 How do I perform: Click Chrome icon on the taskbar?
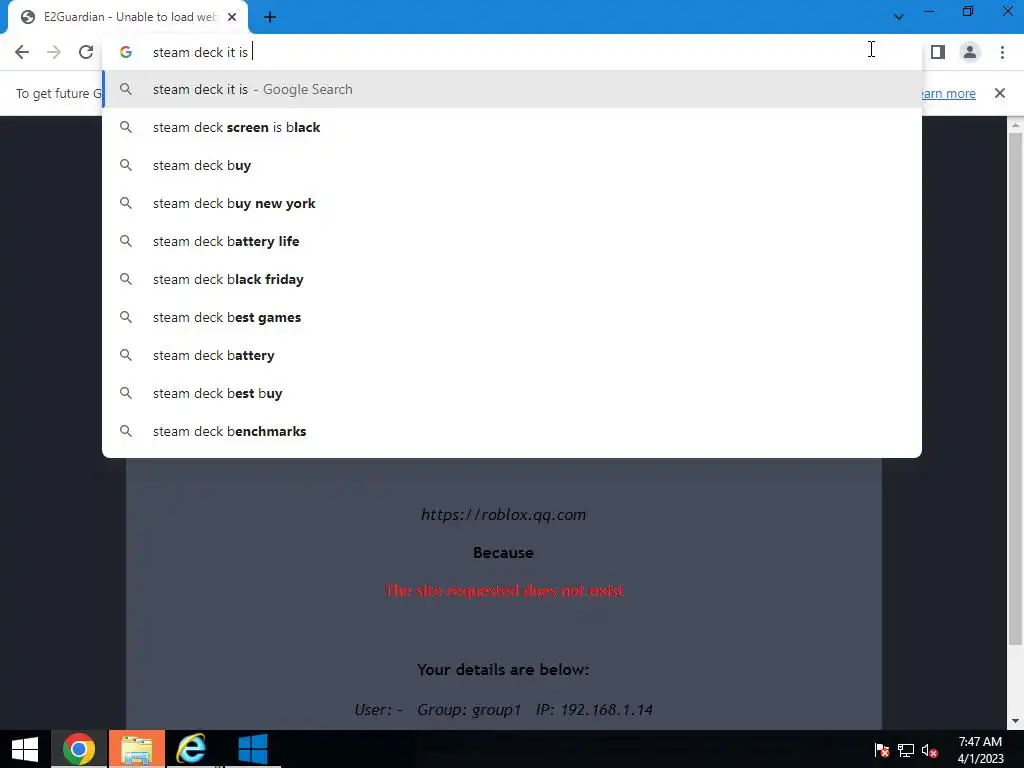[79, 749]
